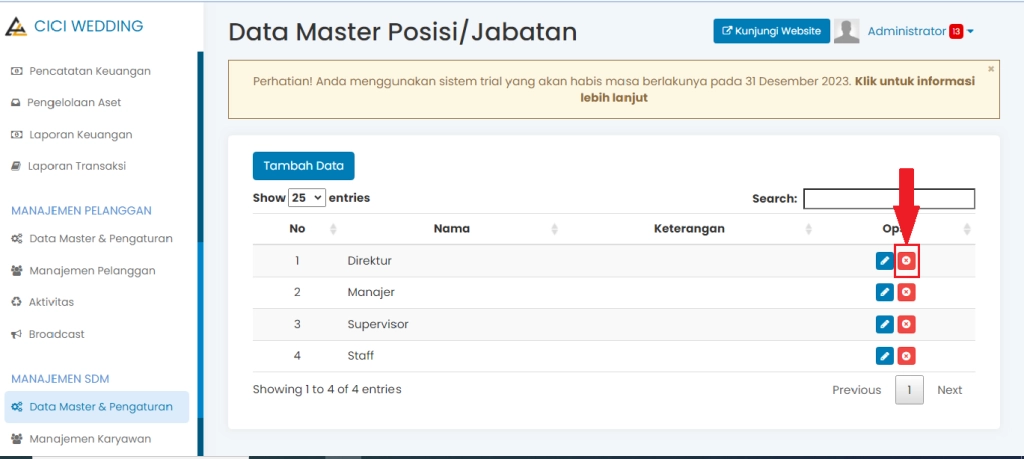Image resolution: width=1024 pixels, height=459 pixels.
Task: Click 'Showing 1 to 4 of 4 entries' text
Action: pyautogui.click(x=327, y=389)
